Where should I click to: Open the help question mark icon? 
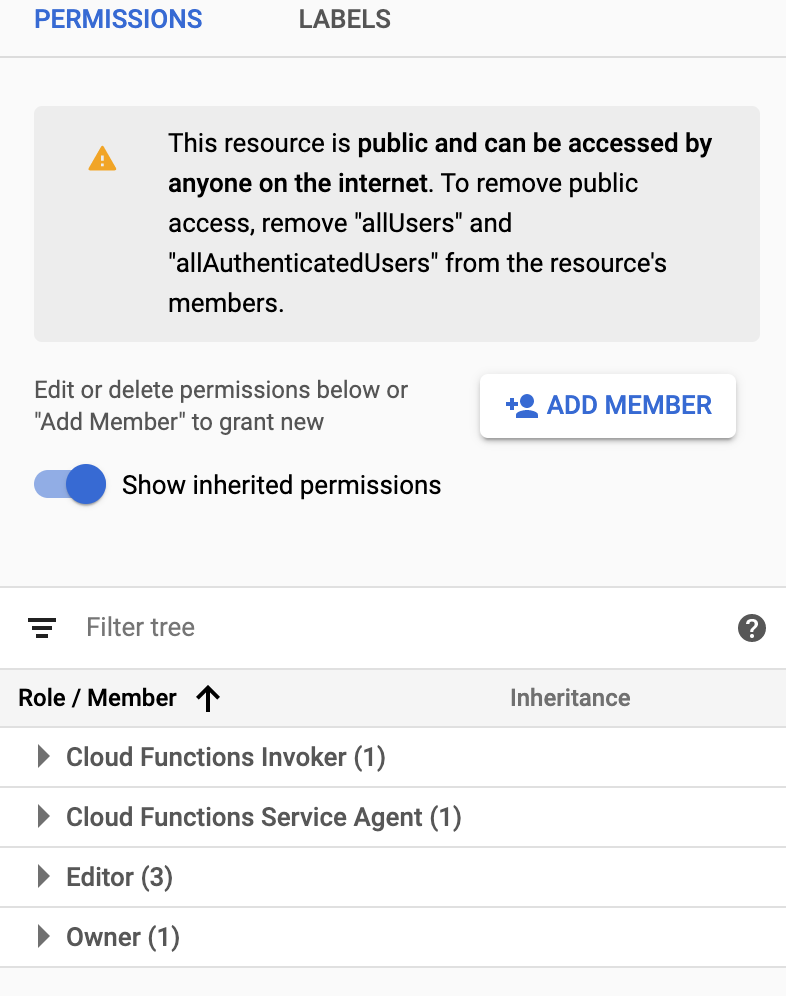point(751,628)
